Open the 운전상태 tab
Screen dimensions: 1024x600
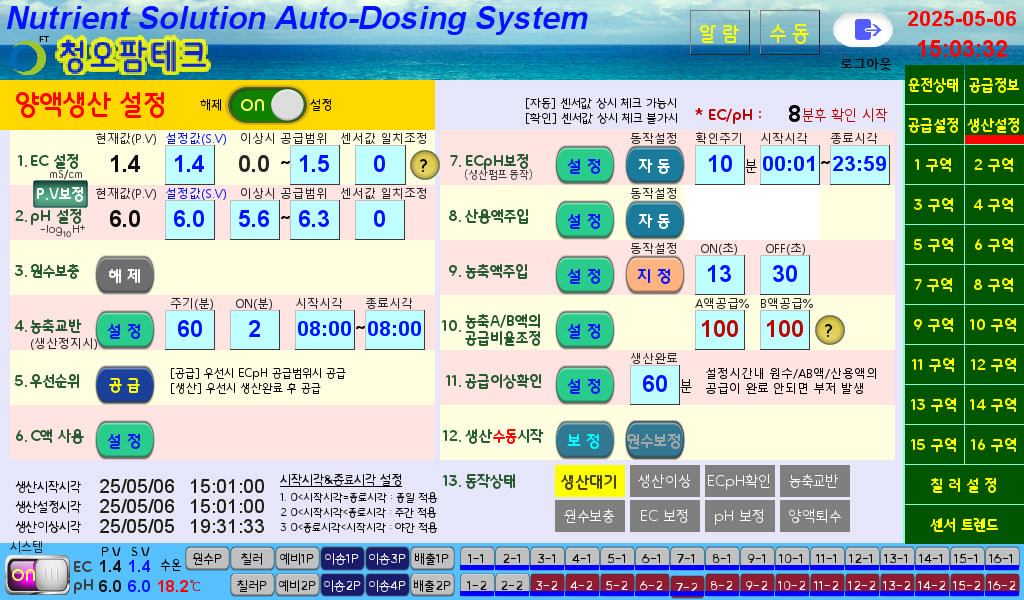pos(933,85)
